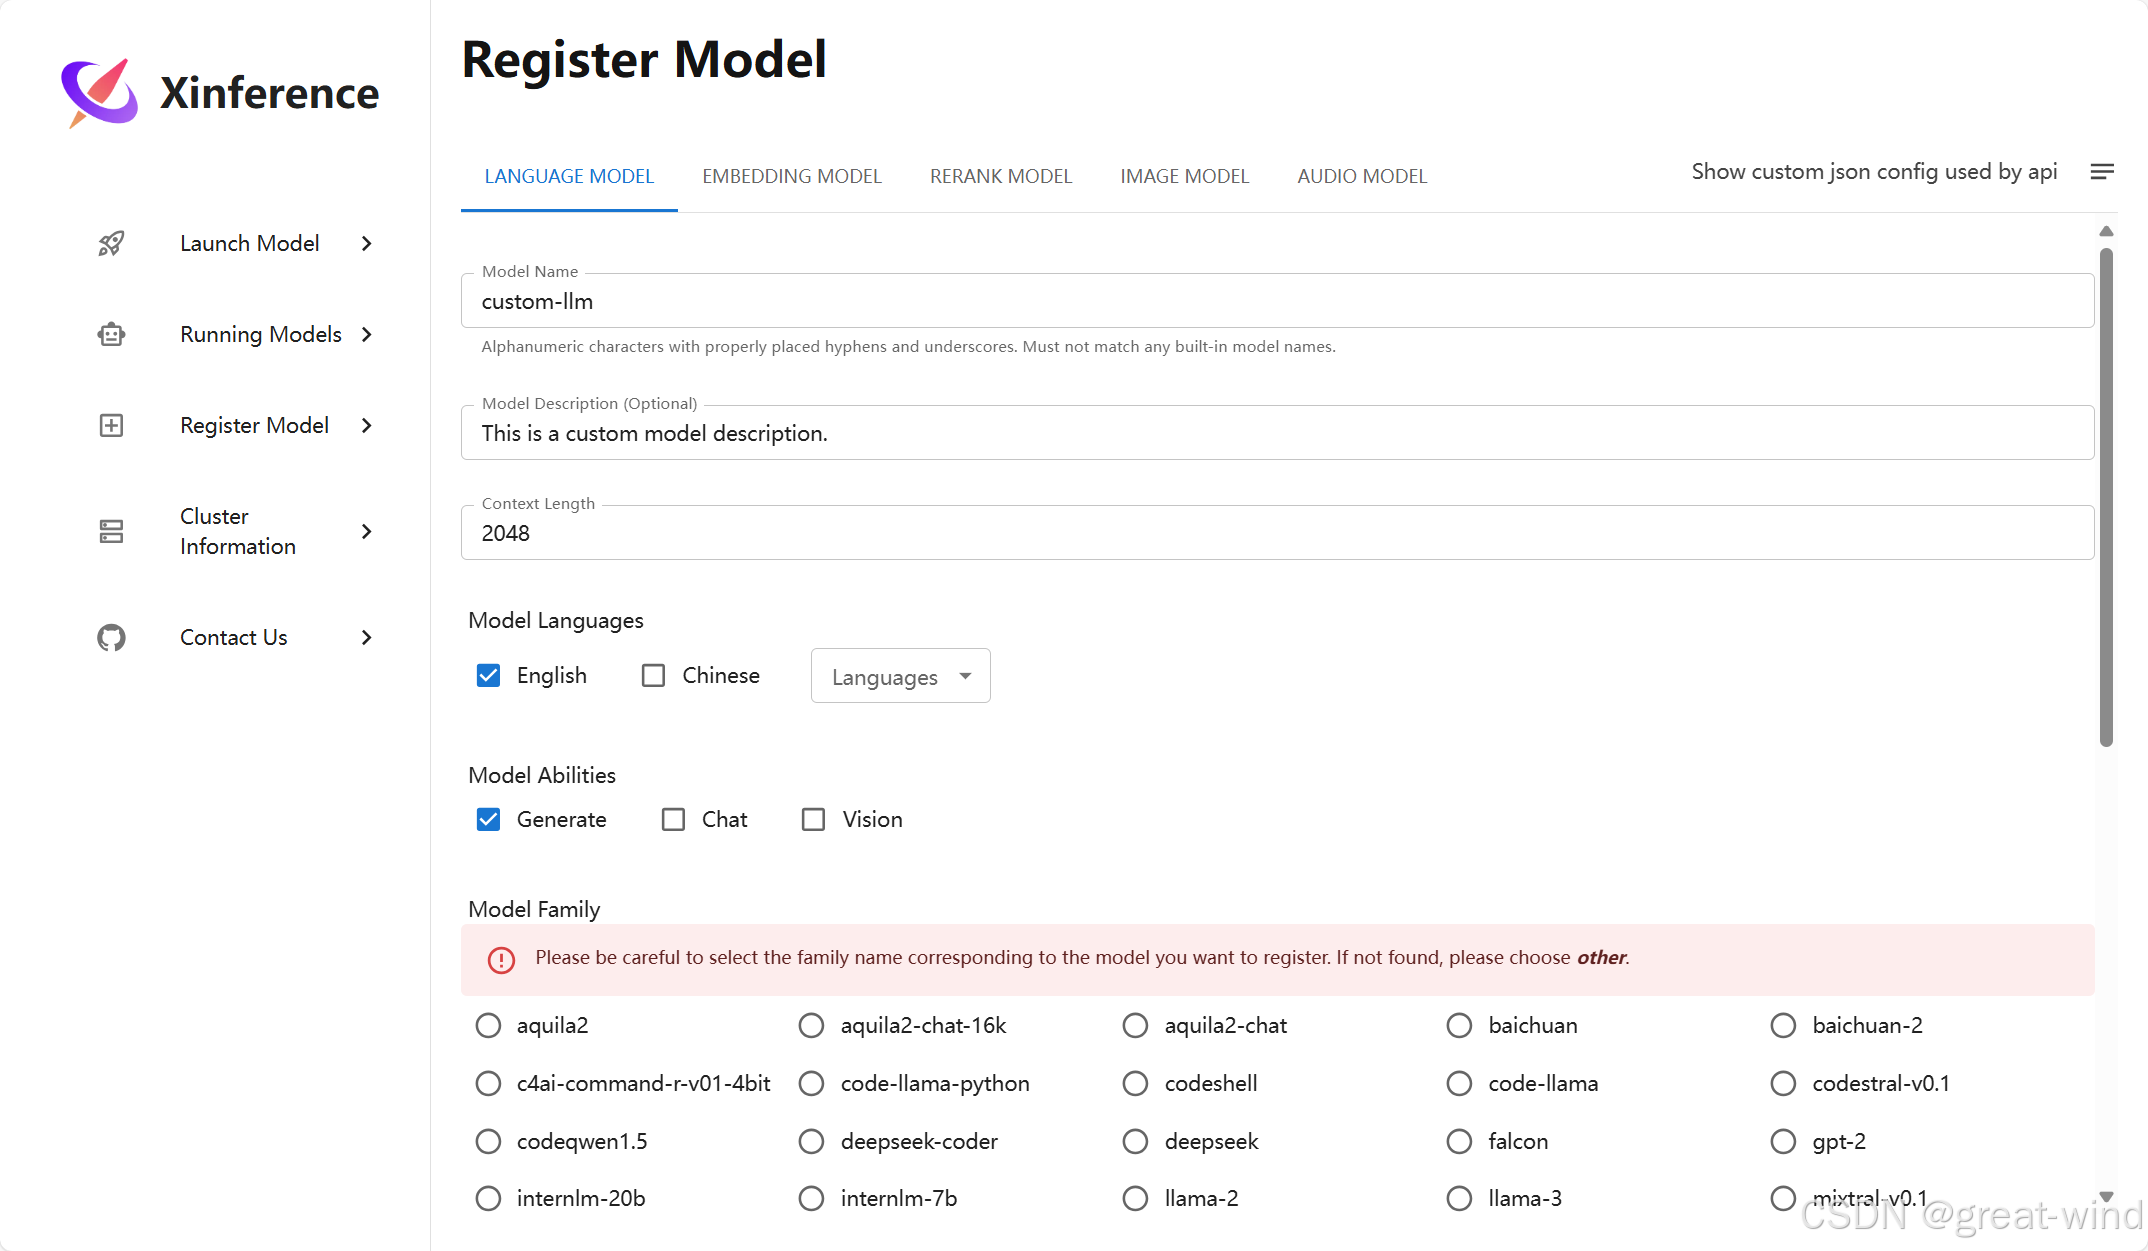This screenshot has height=1251, width=2148.
Task: Click Show custom json config text
Action: click(x=1873, y=172)
